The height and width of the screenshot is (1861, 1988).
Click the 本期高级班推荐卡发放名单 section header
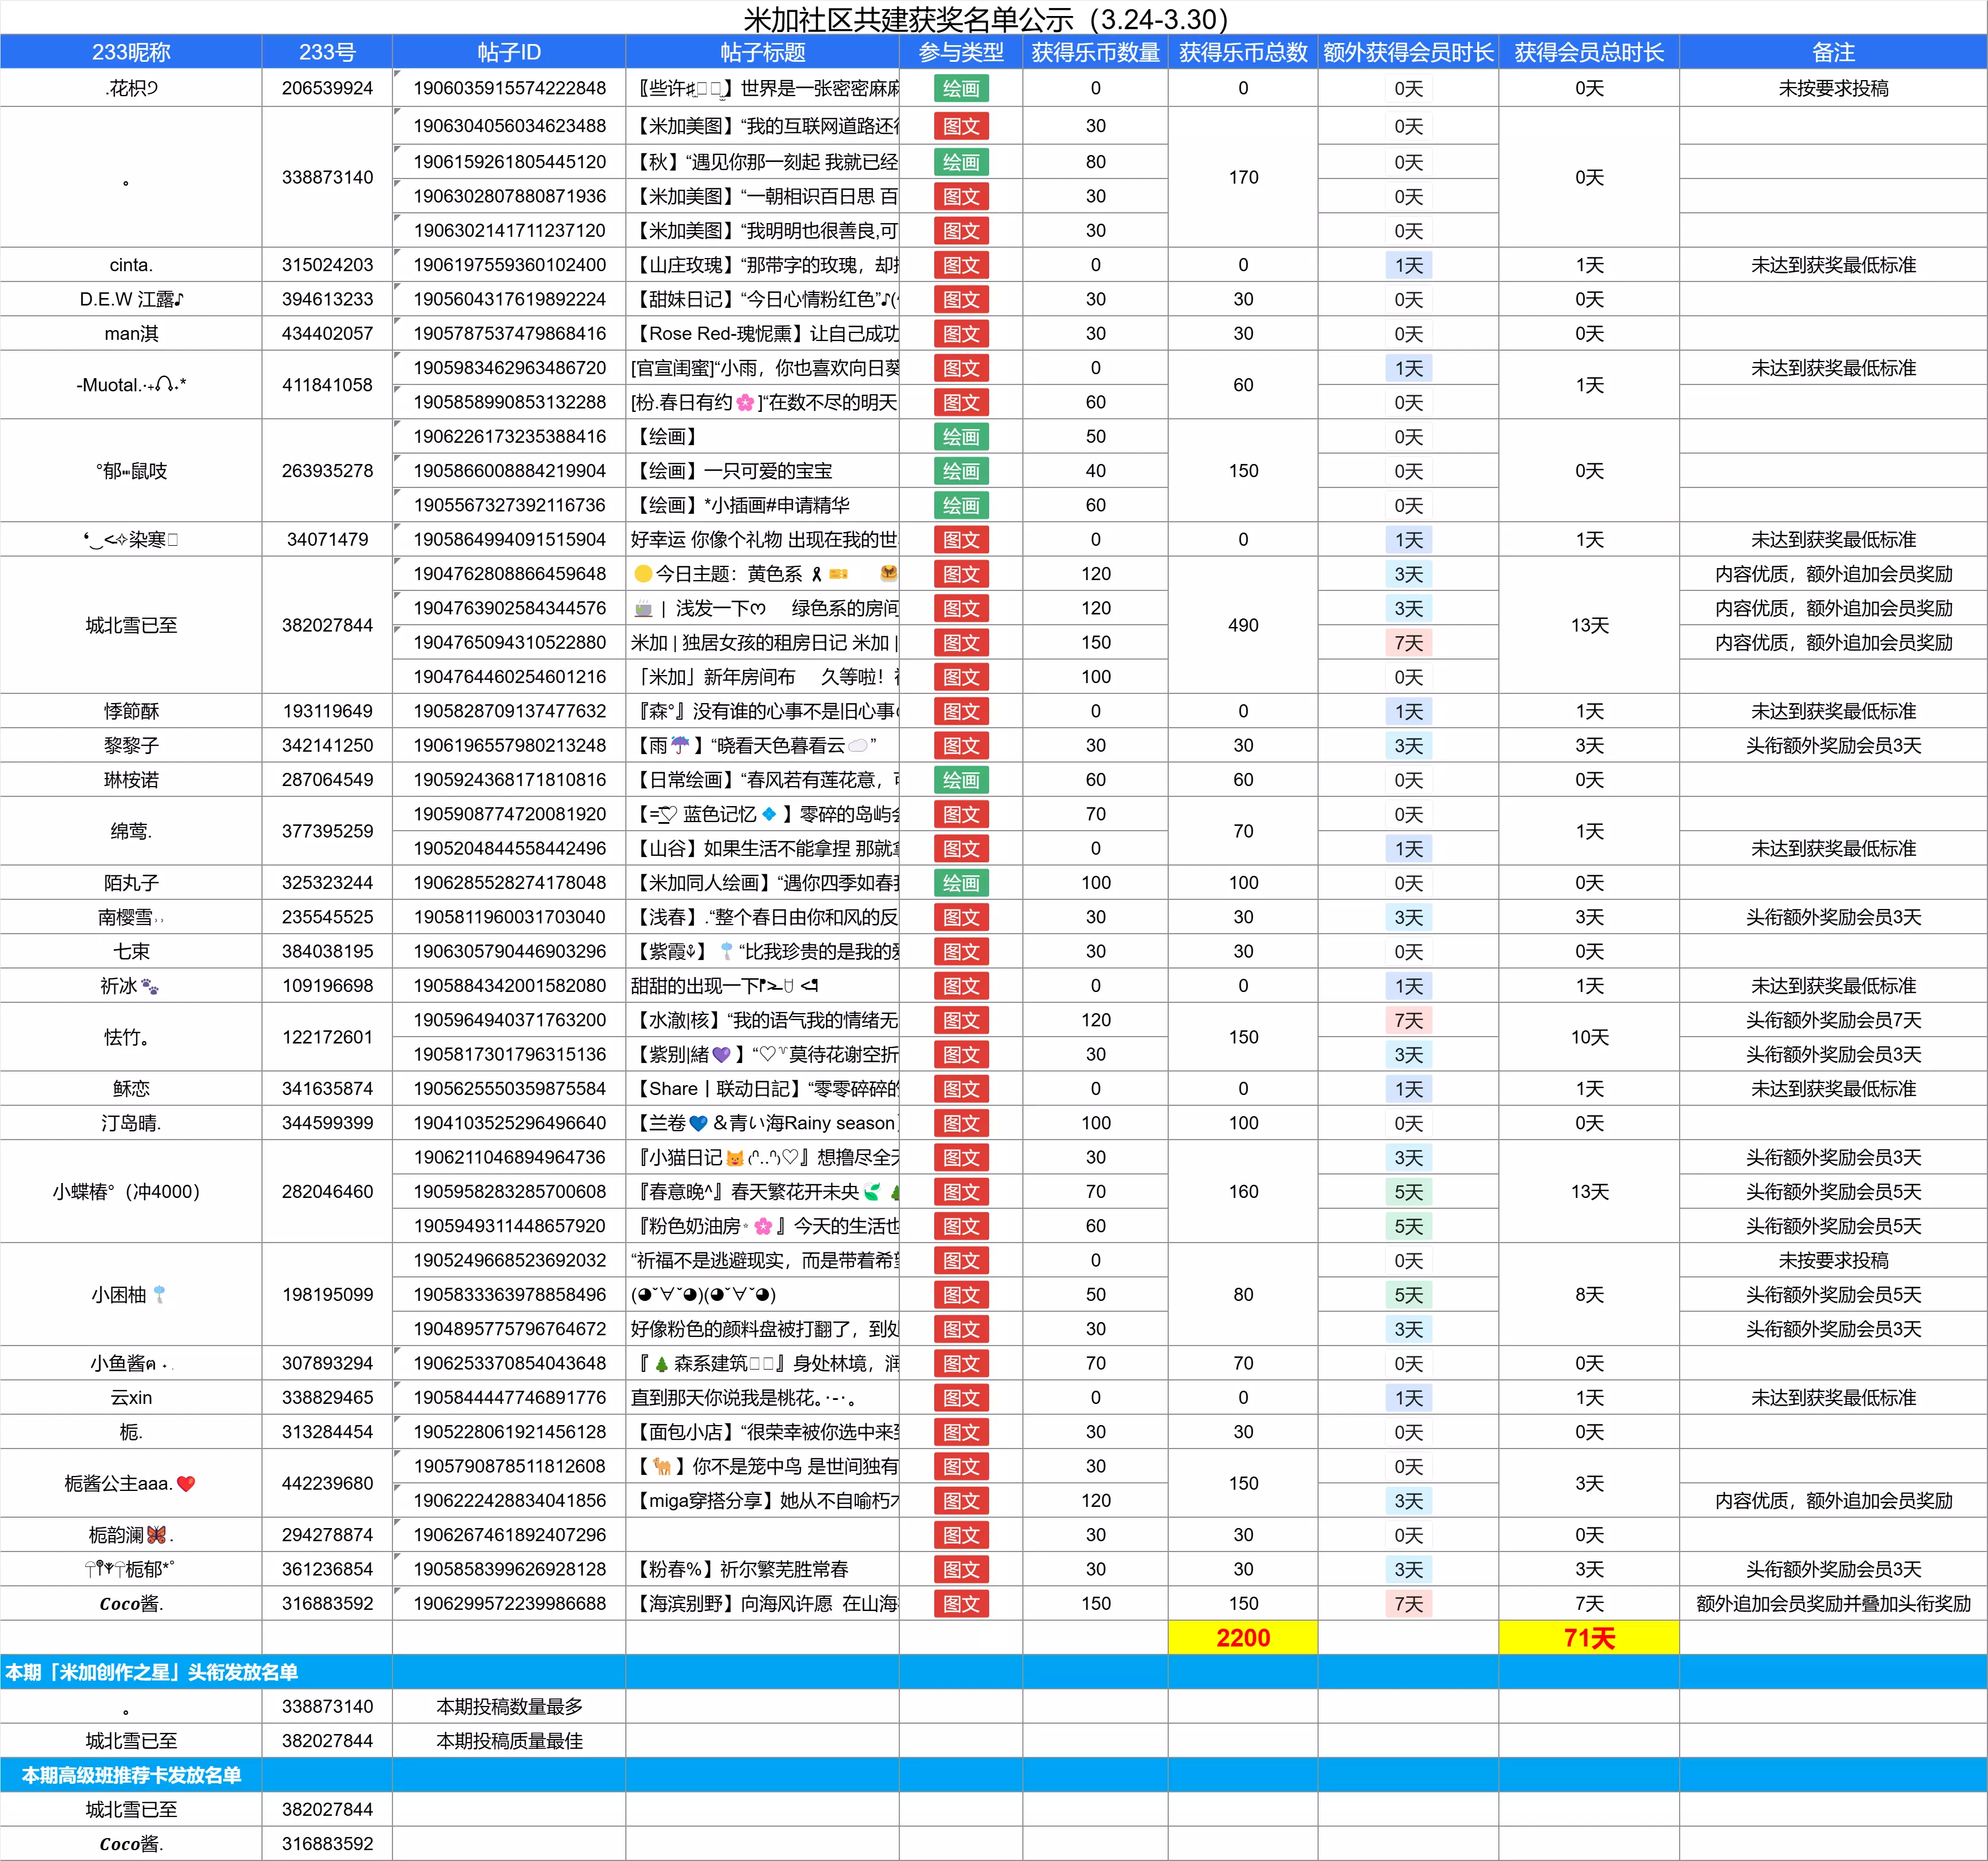(131, 1775)
